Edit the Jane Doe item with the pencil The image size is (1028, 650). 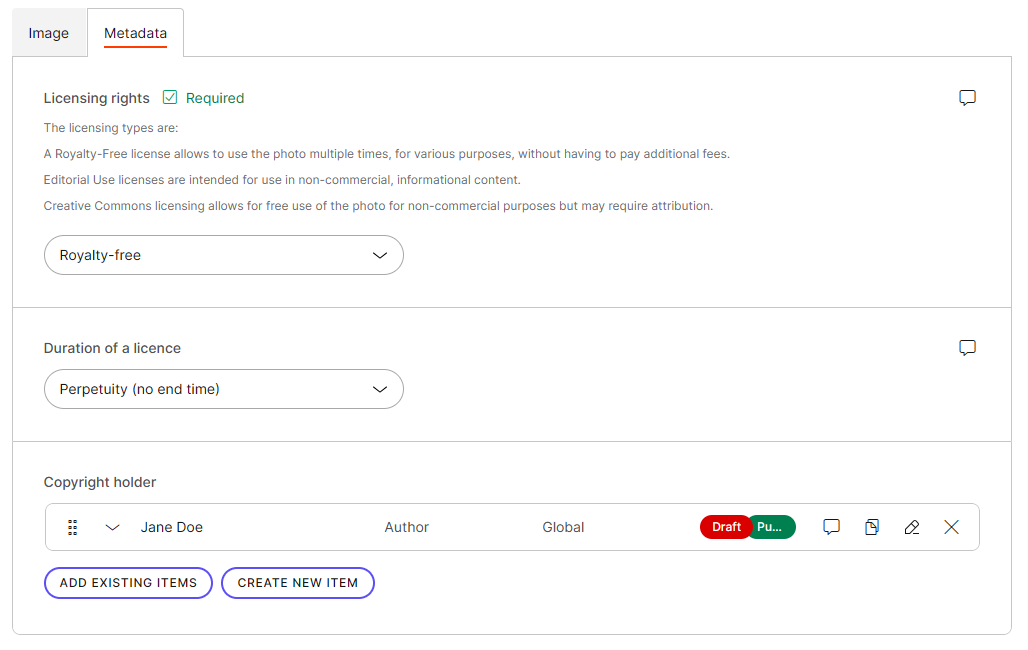pyautogui.click(x=911, y=527)
